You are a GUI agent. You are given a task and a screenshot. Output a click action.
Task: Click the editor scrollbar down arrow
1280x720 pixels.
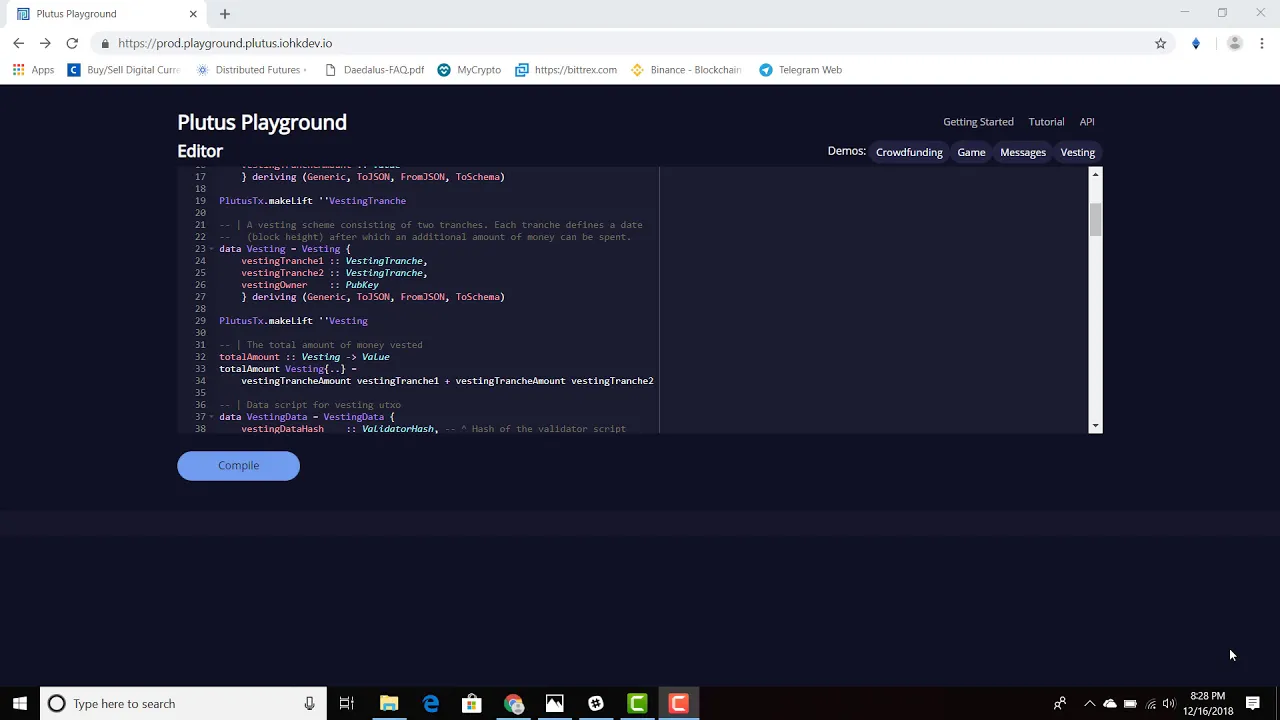point(1095,426)
